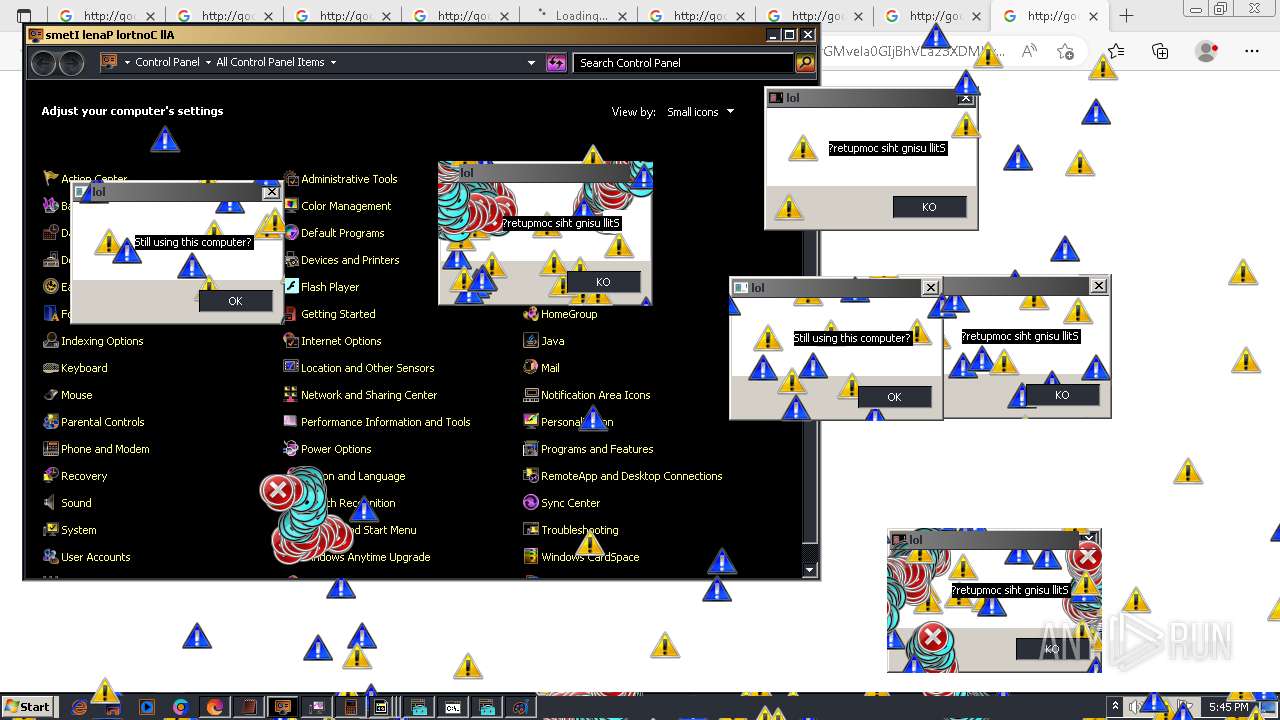Viewport: 1280px width, 720px height.
Task: Go back in Control Panel window
Action: 44,63
